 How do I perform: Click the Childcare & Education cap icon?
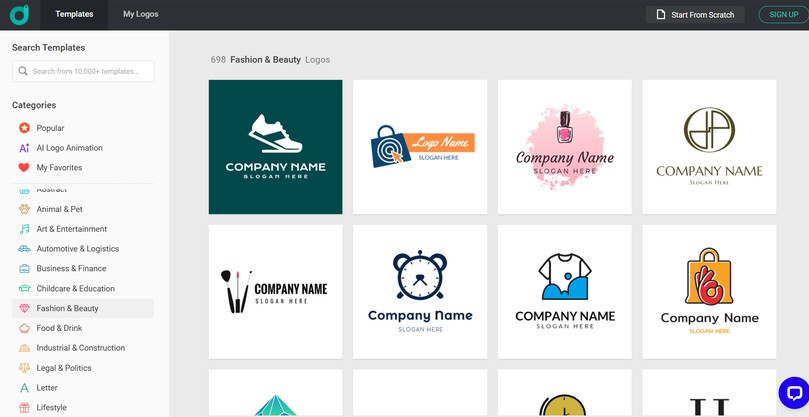coord(24,288)
